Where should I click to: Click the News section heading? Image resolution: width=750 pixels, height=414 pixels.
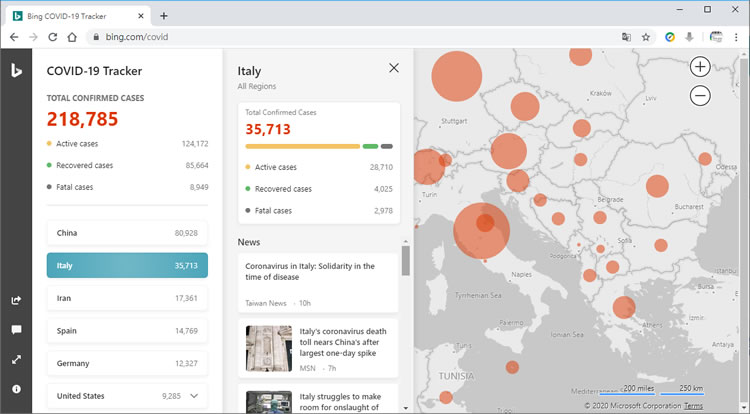tap(249, 242)
